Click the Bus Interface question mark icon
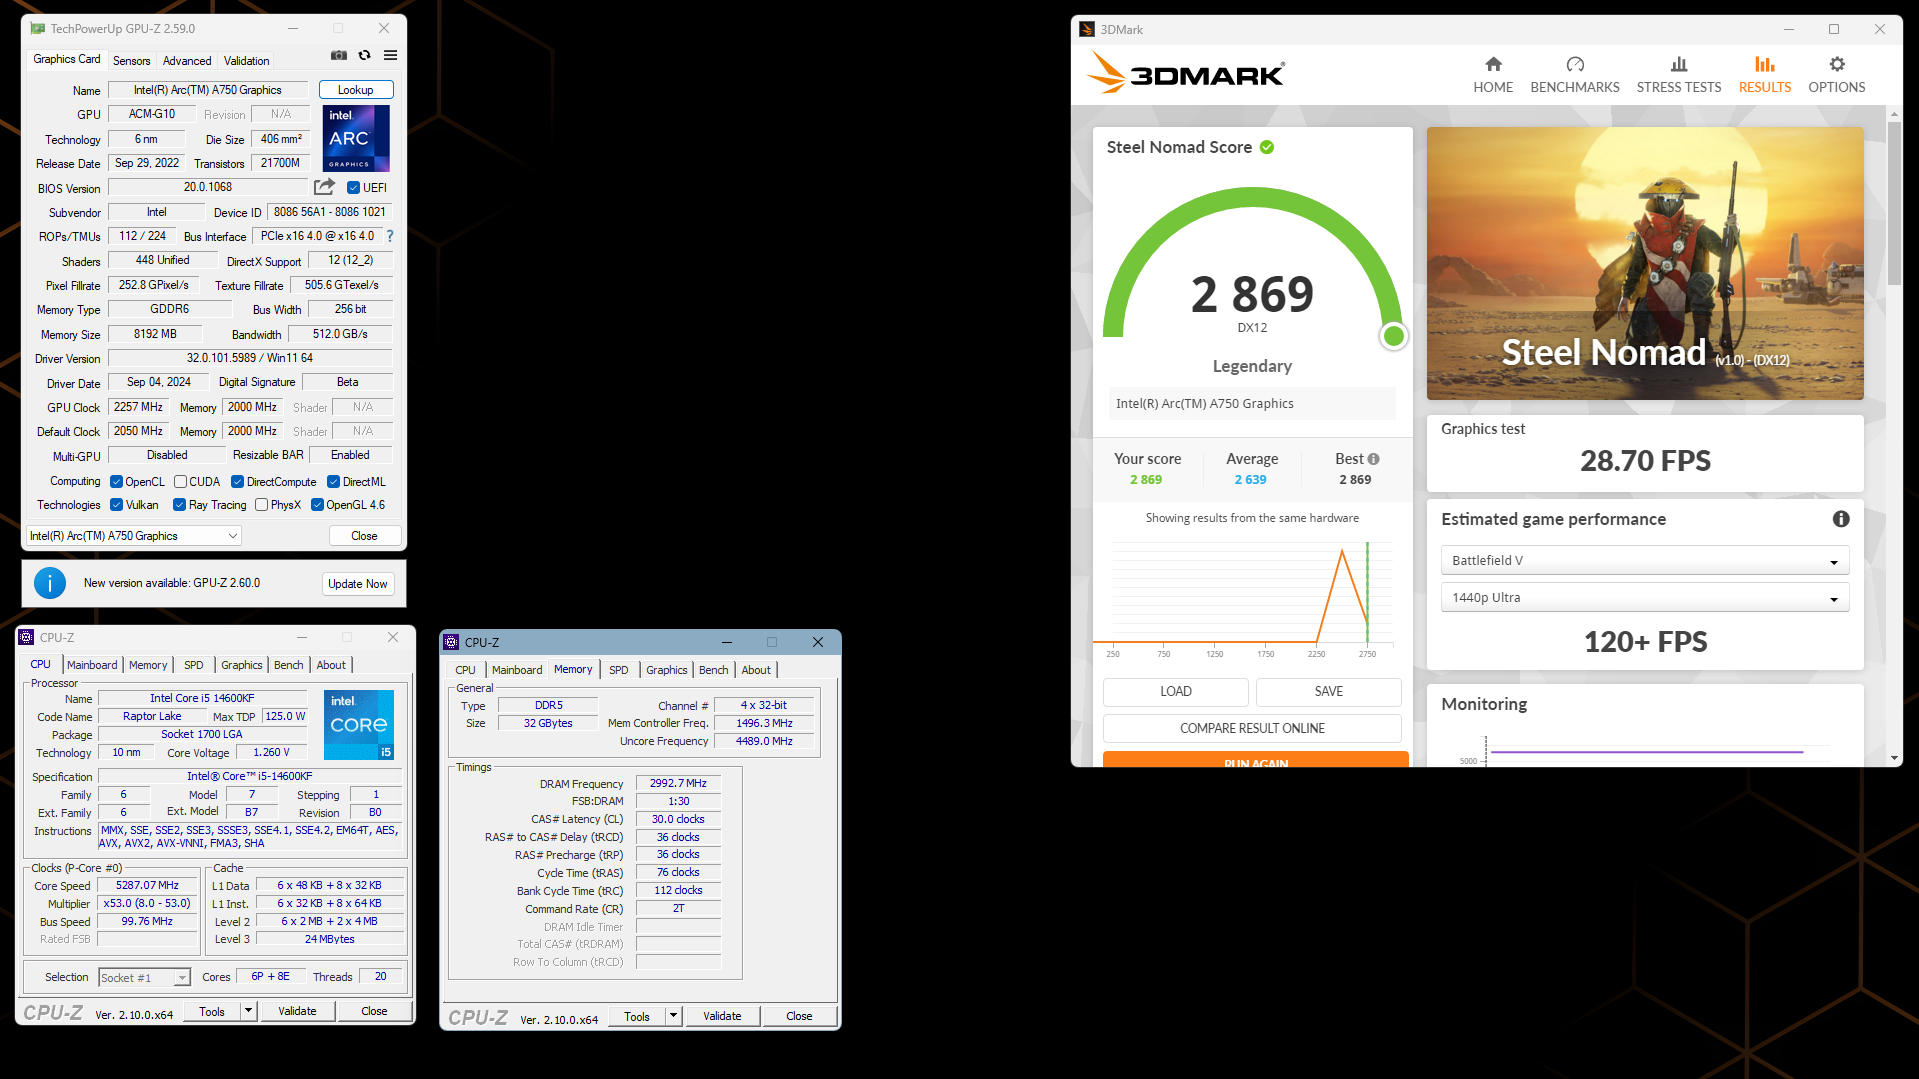This screenshot has height=1079, width=1919. (390, 237)
